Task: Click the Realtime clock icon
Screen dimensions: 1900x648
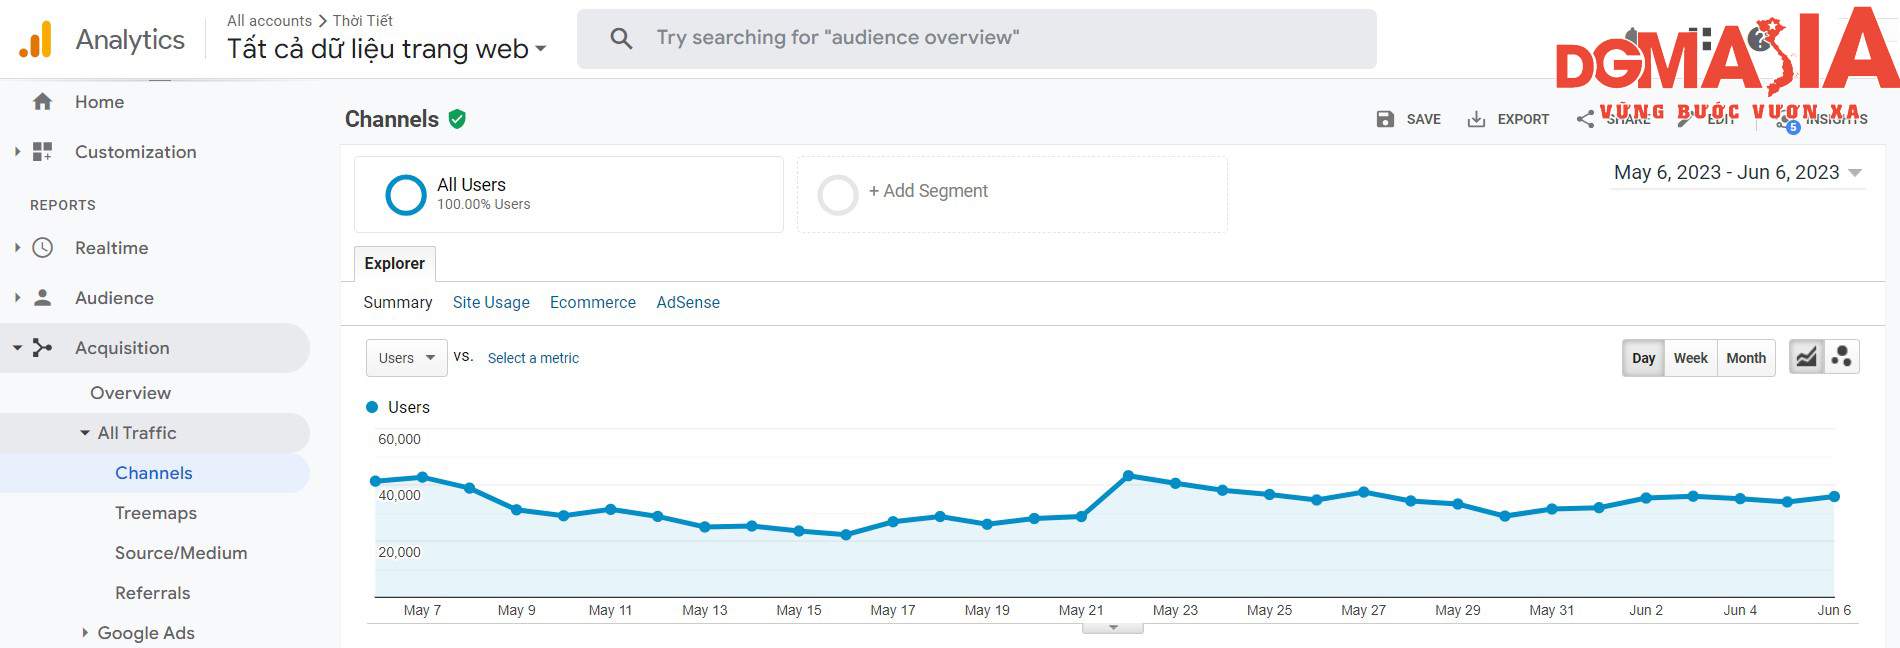Action: tap(42, 247)
